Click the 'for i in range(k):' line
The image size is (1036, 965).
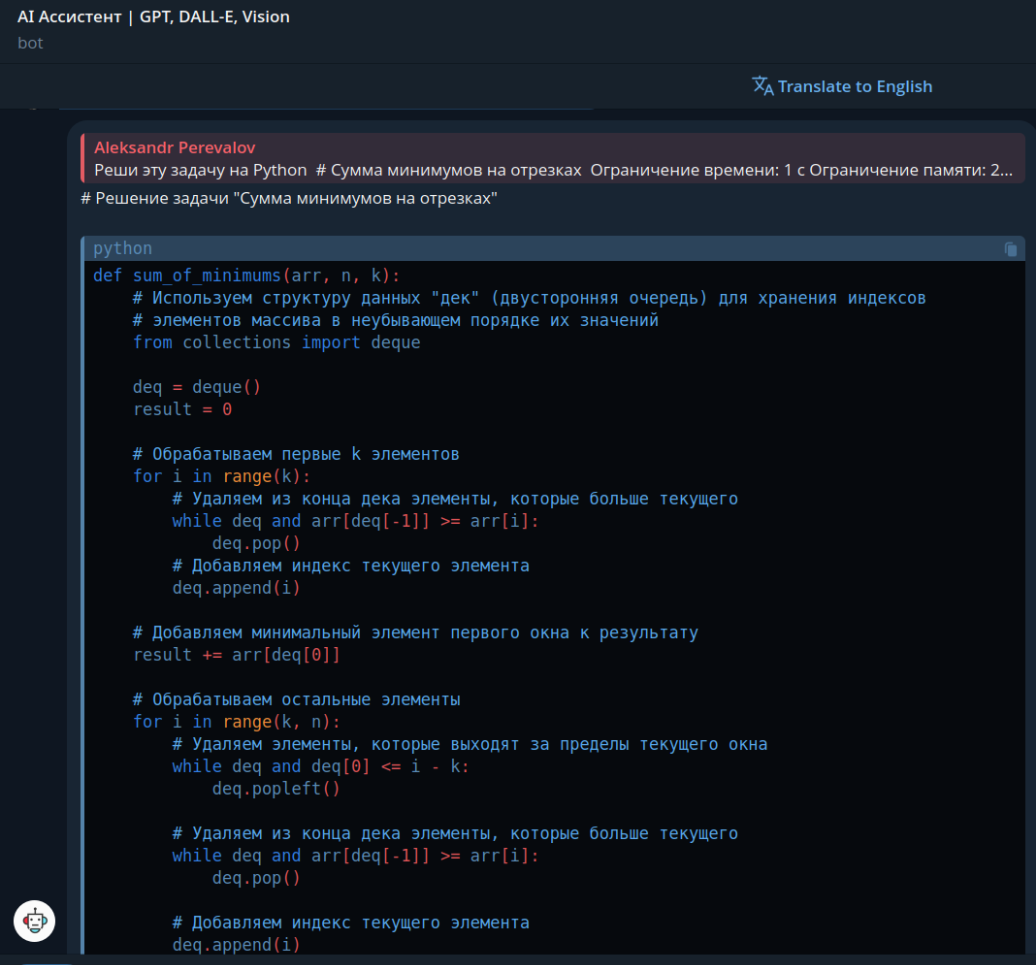click(x=222, y=476)
